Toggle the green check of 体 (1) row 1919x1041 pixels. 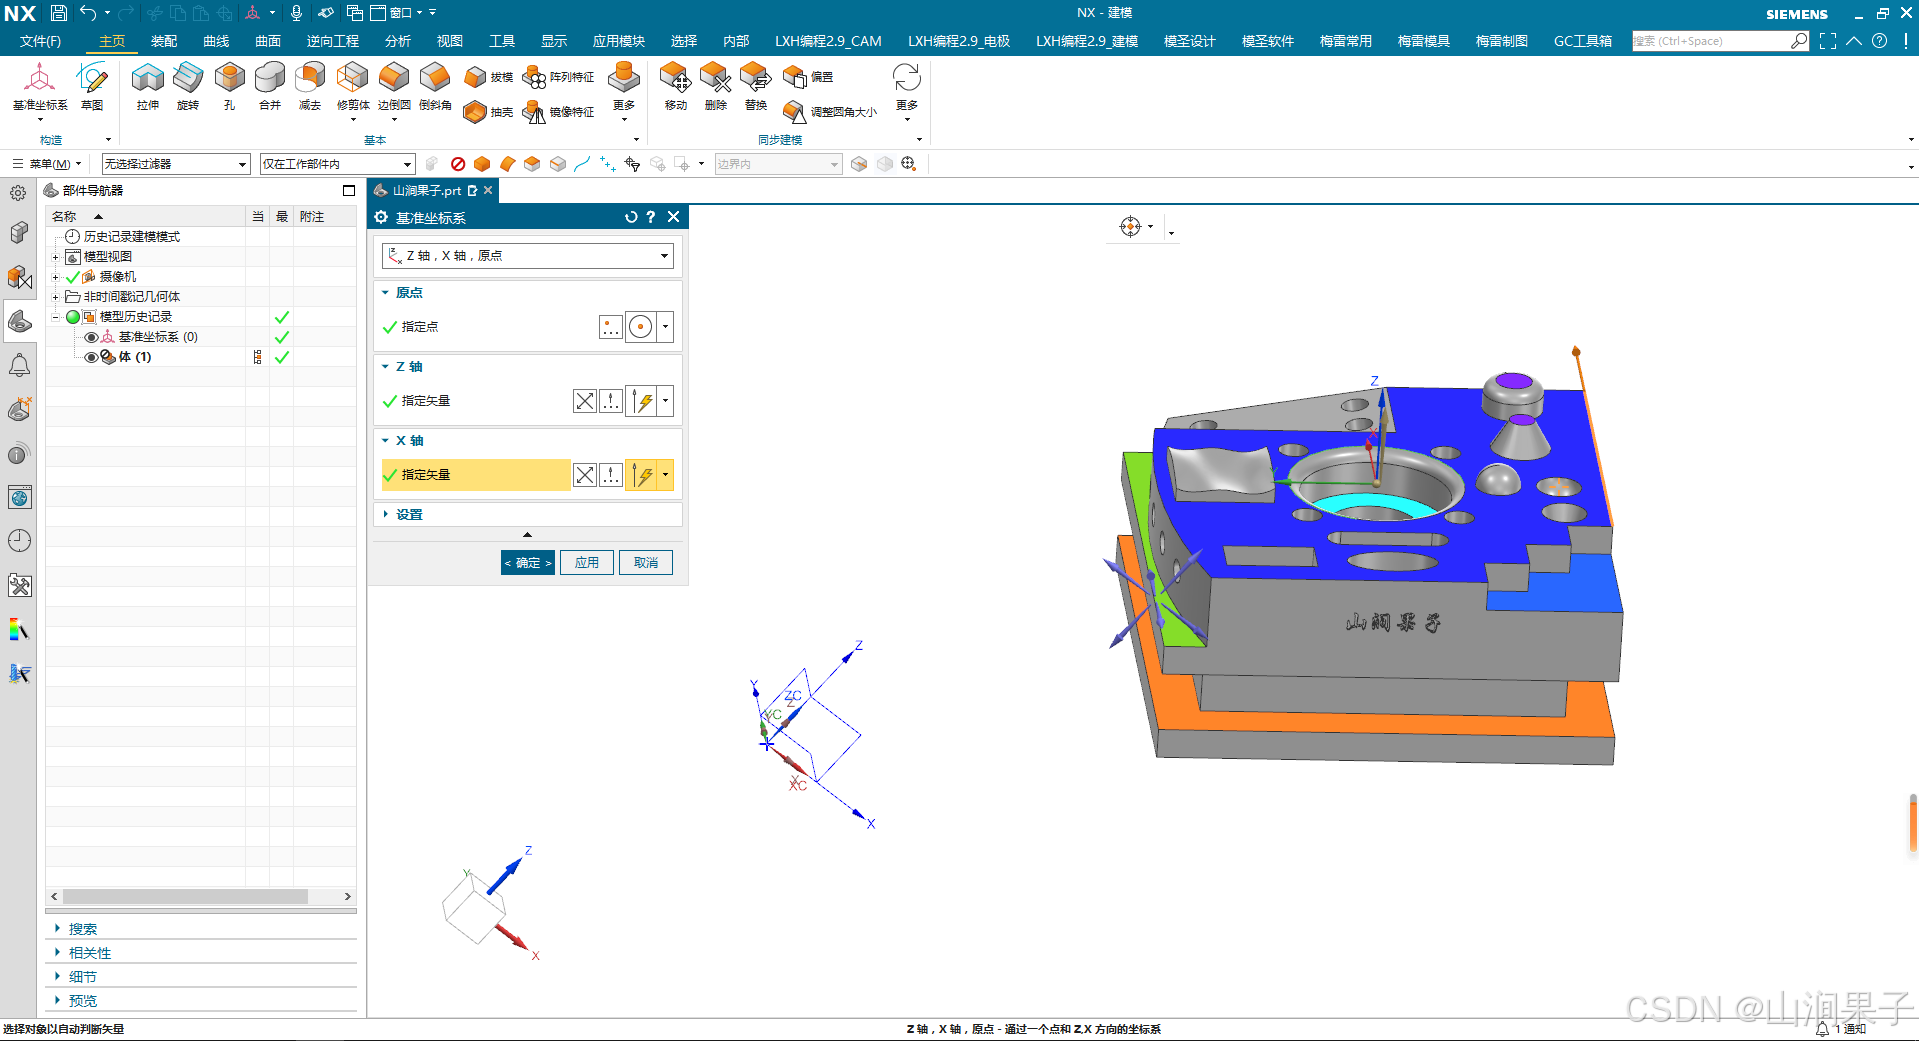click(x=282, y=357)
